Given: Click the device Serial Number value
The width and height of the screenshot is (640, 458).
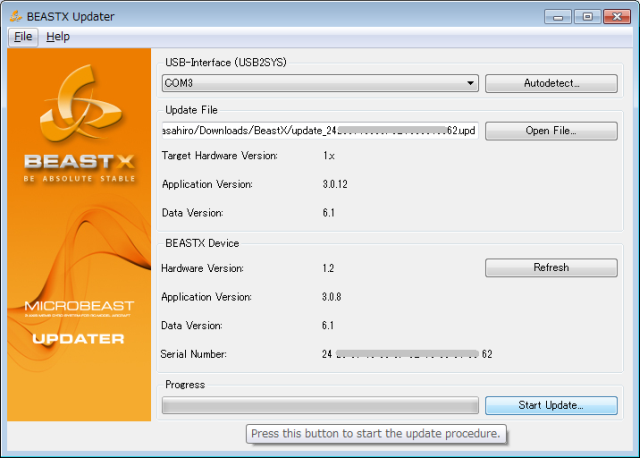Looking at the screenshot, I should pos(407,354).
